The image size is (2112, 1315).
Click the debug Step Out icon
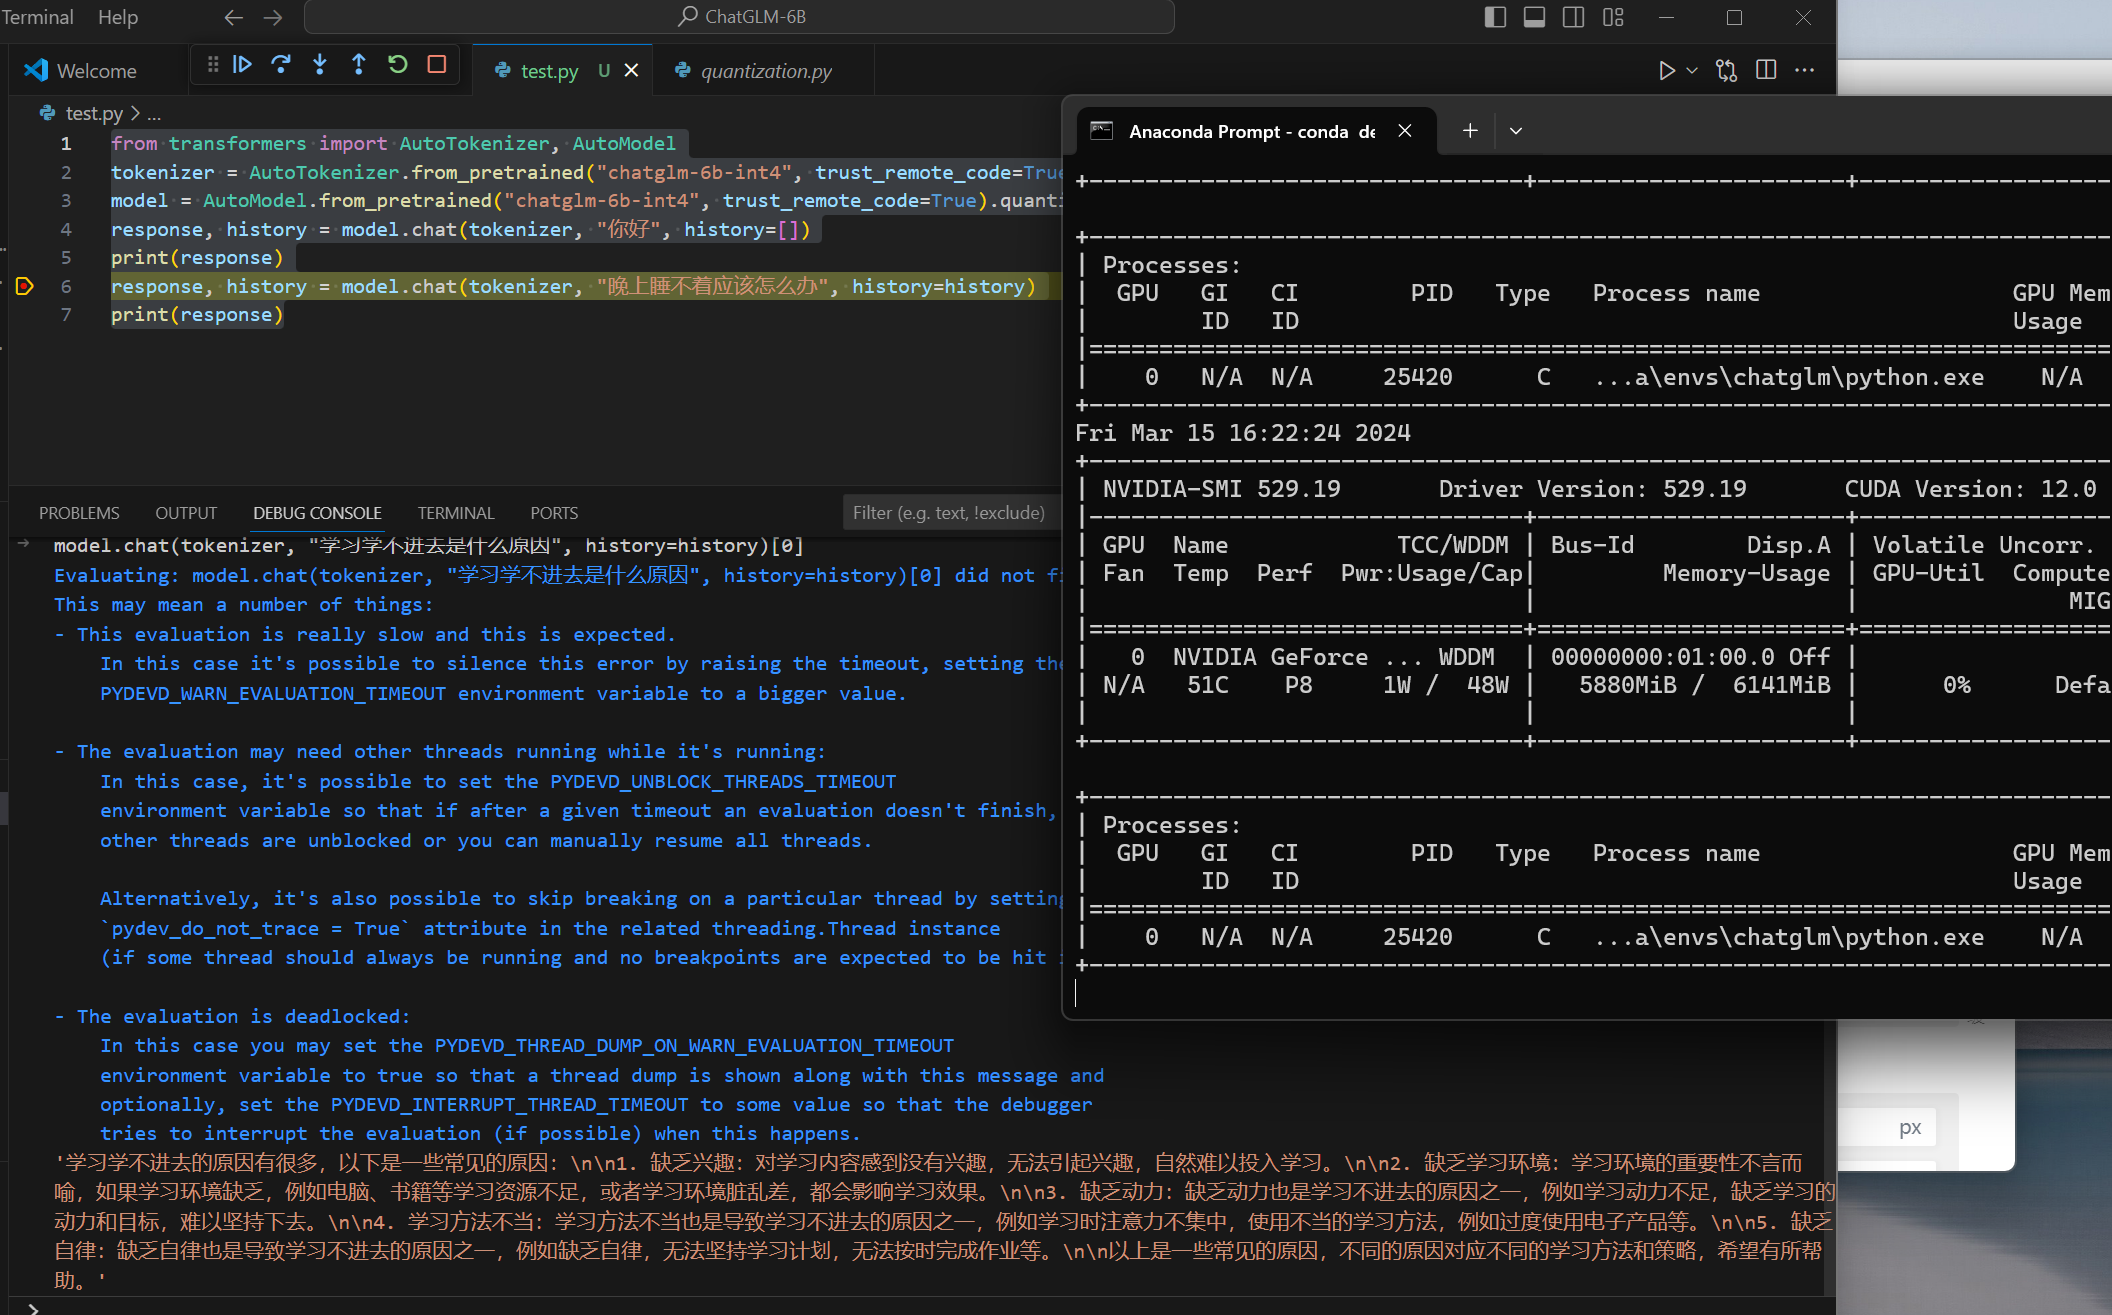[x=359, y=65]
